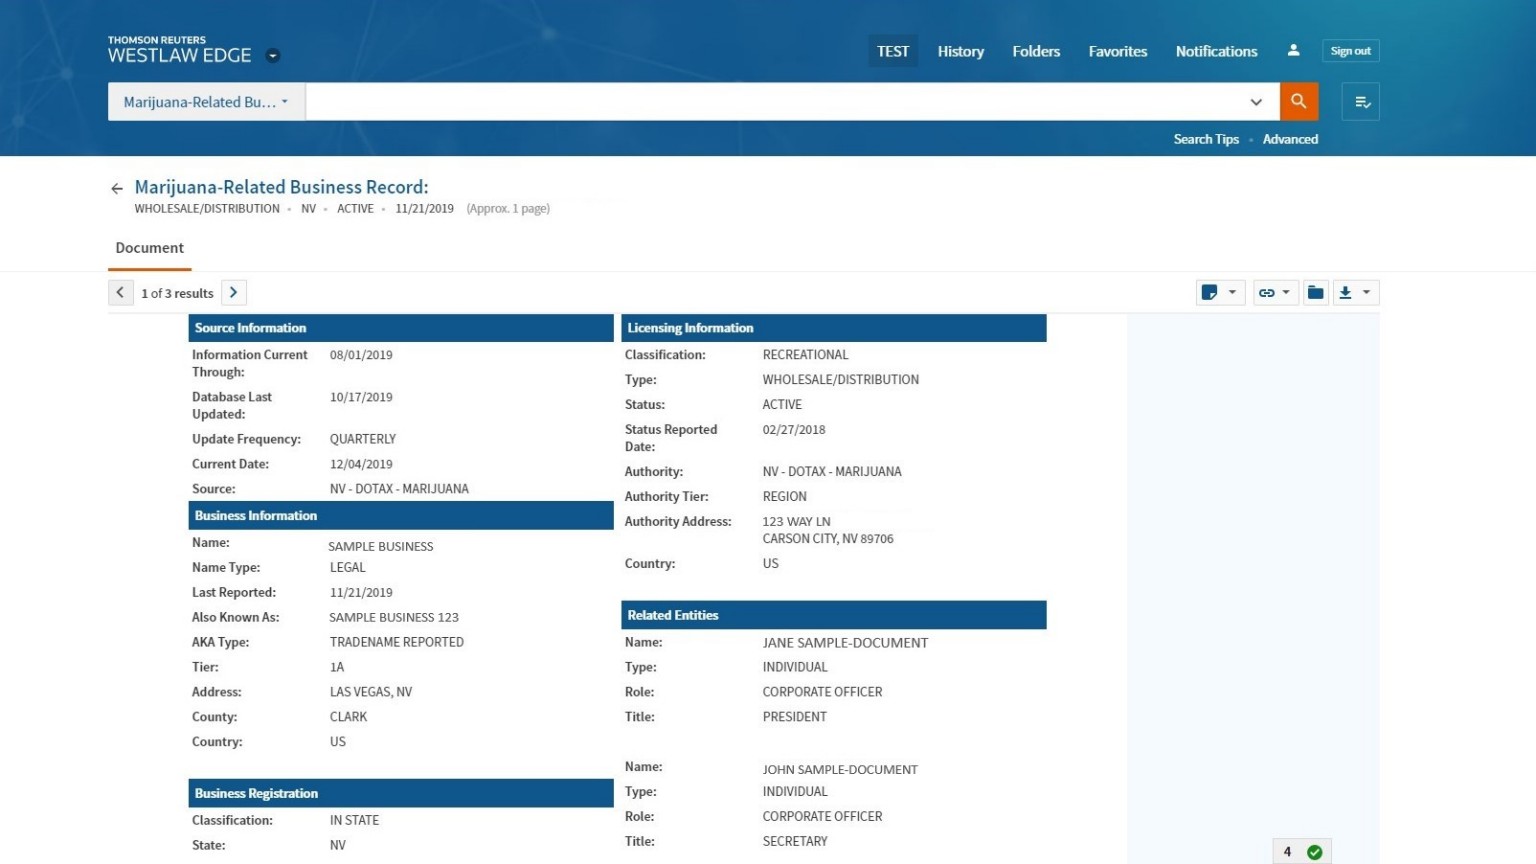Select the Document tab
Image resolution: width=1536 pixels, height=864 pixels.
[x=149, y=248]
